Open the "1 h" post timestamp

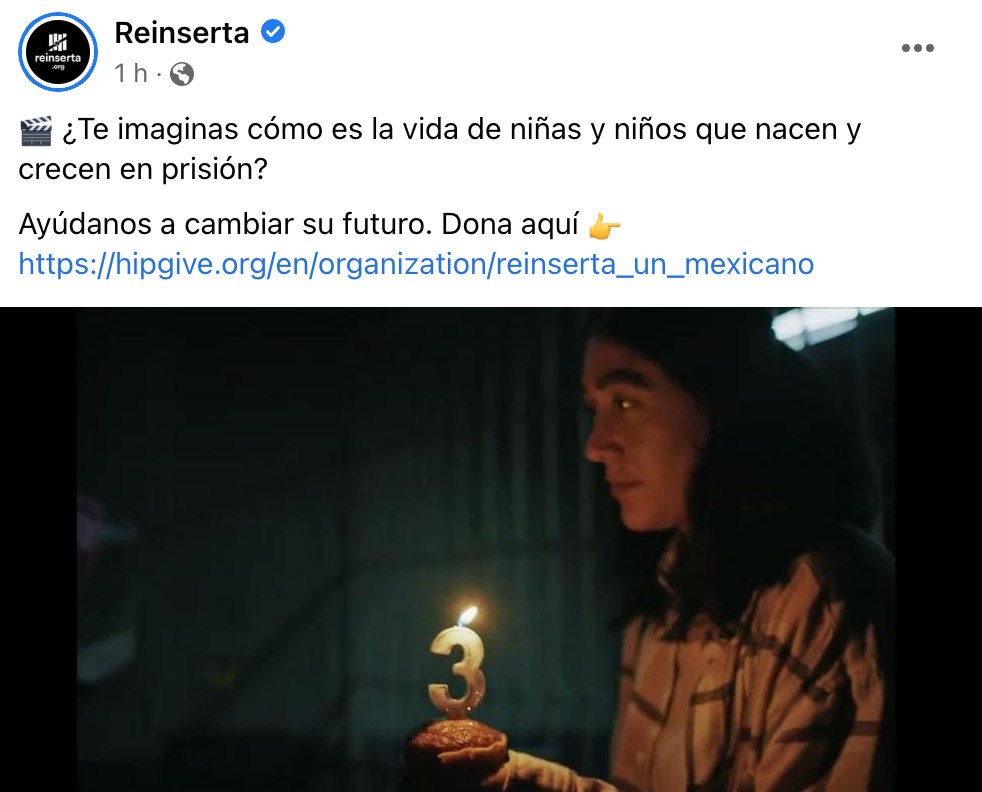click(x=131, y=74)
